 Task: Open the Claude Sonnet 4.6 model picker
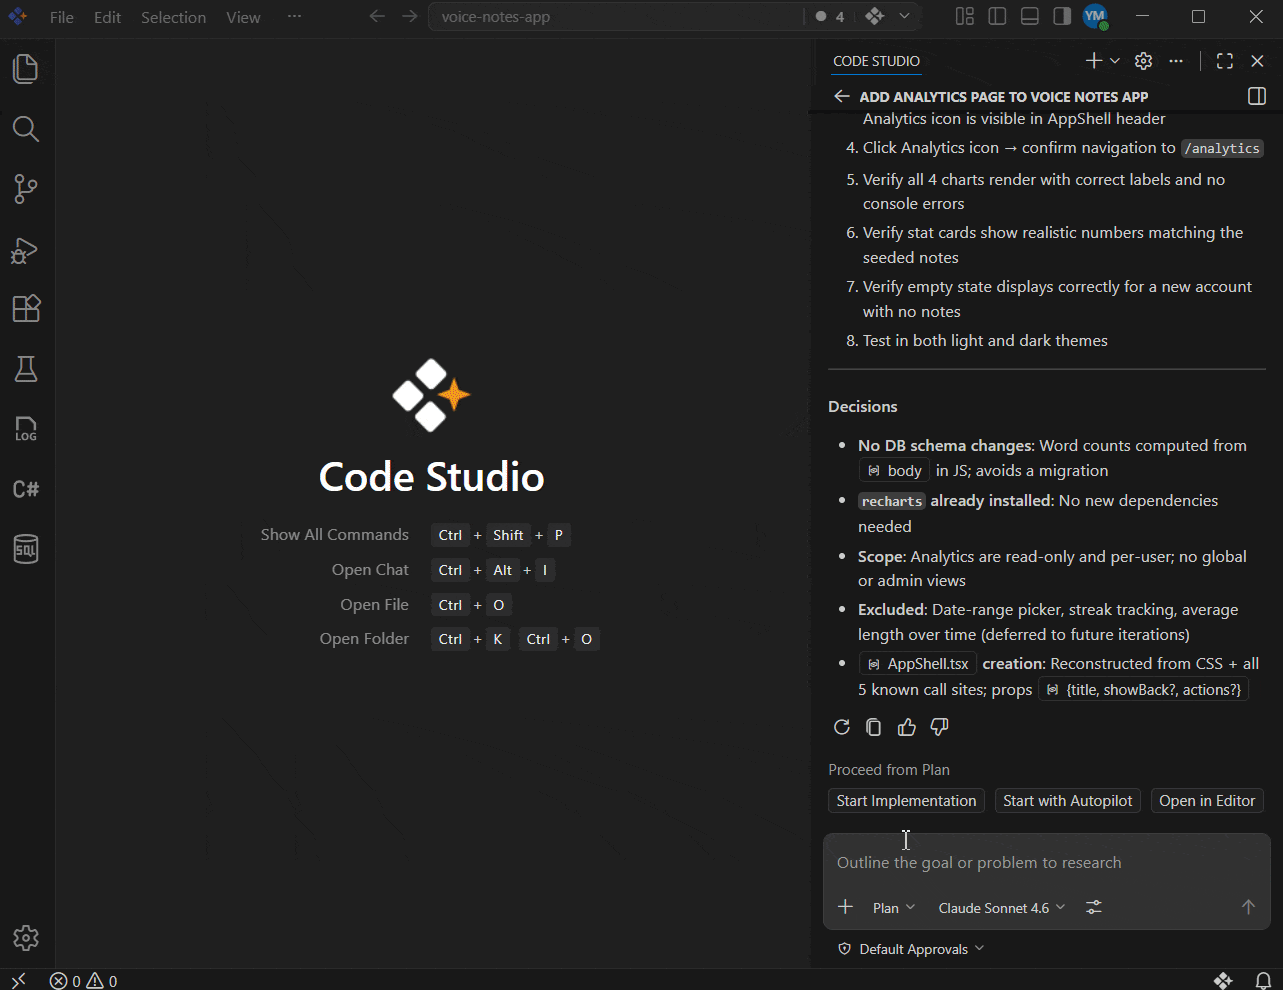[1002, 908]
